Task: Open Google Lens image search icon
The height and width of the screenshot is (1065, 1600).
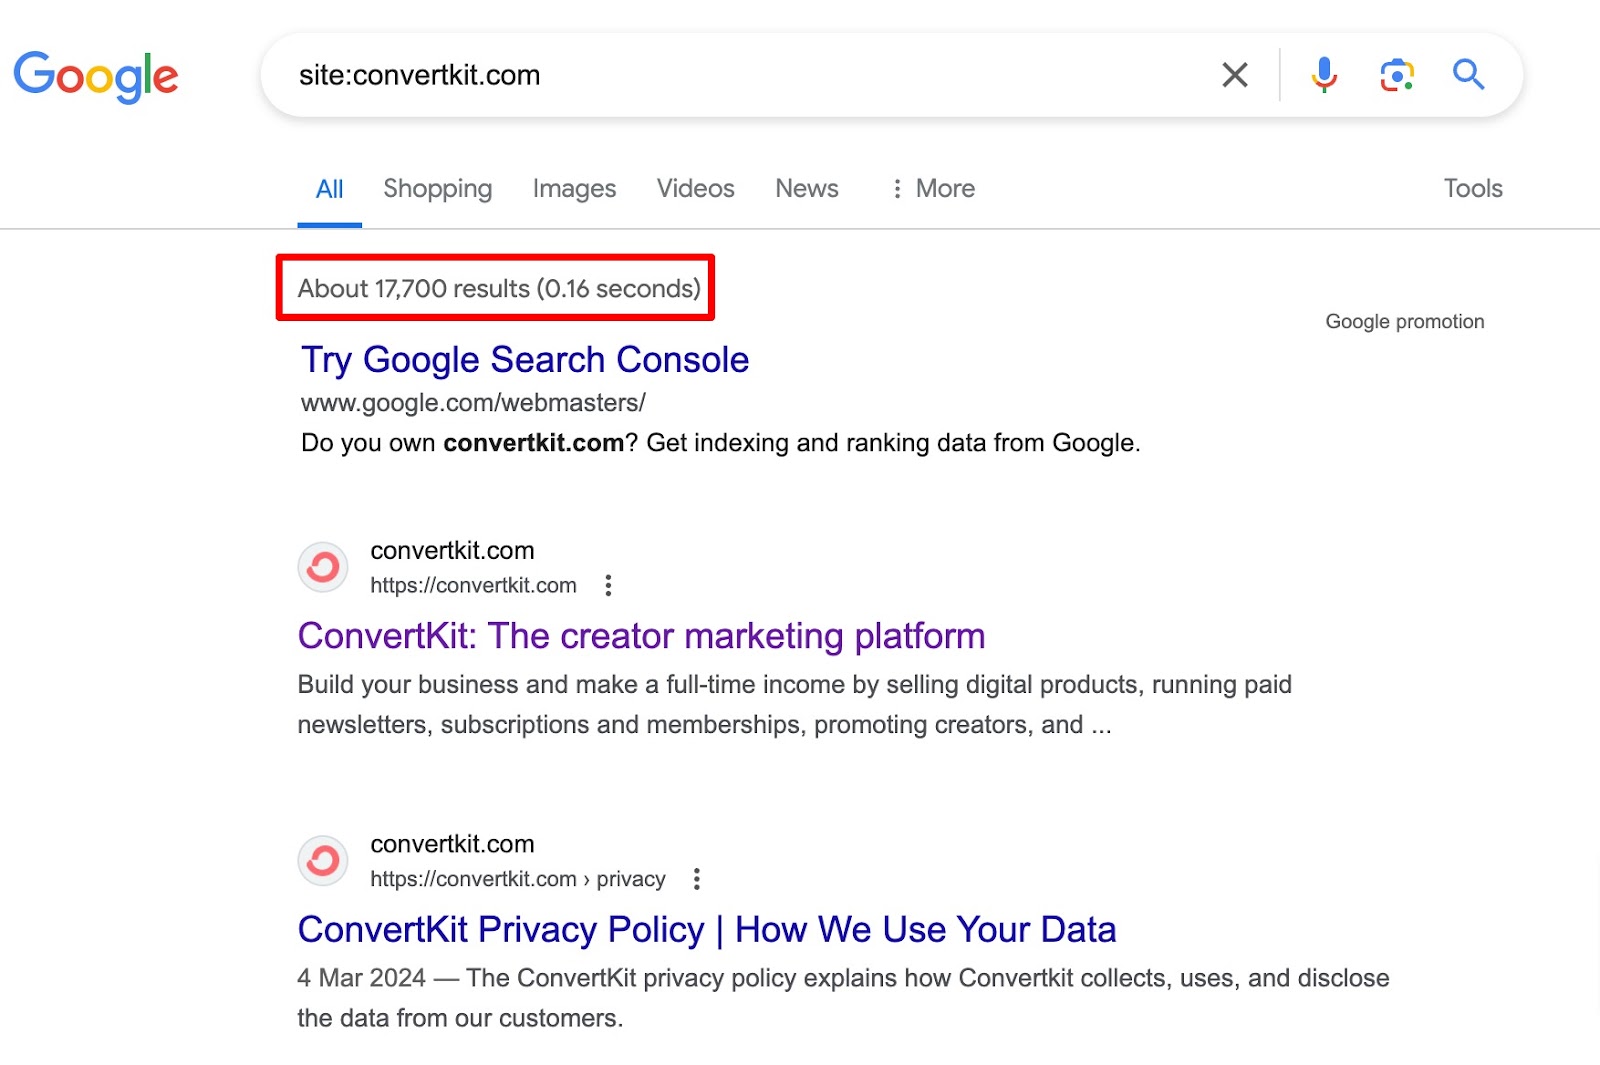Action: 1397,75
